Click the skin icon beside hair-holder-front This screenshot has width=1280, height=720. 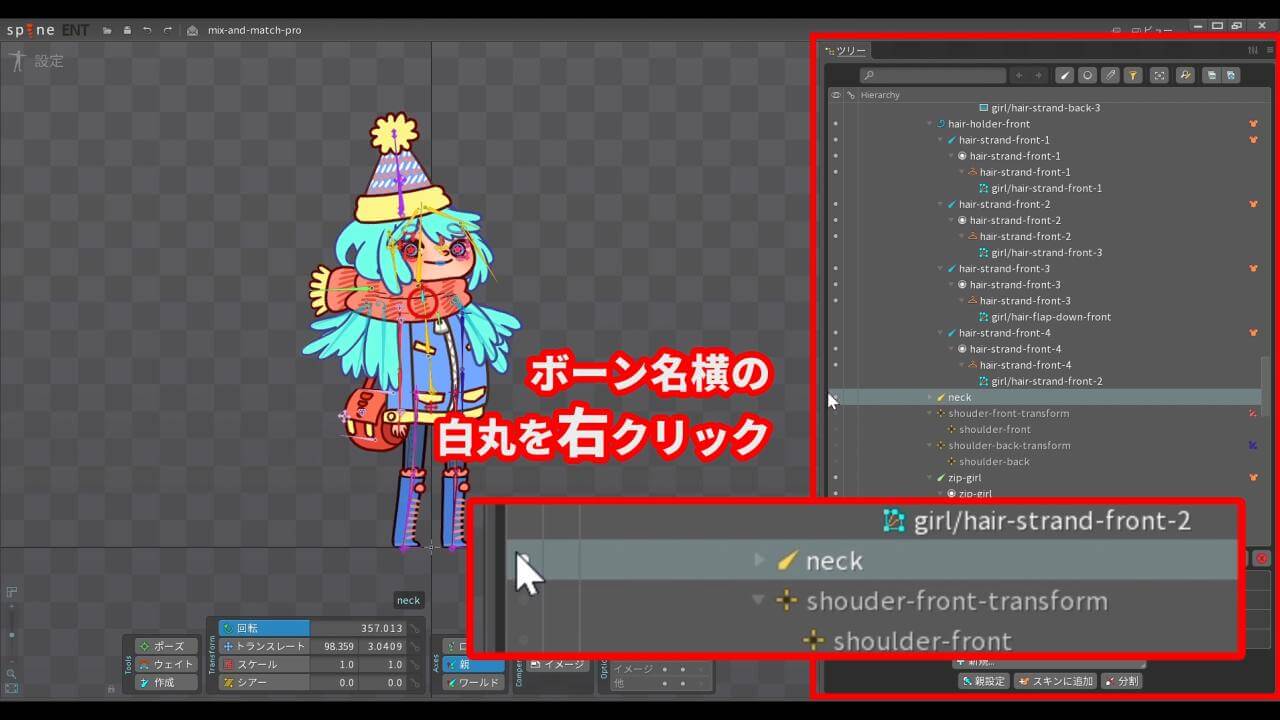coord(1253,124)
